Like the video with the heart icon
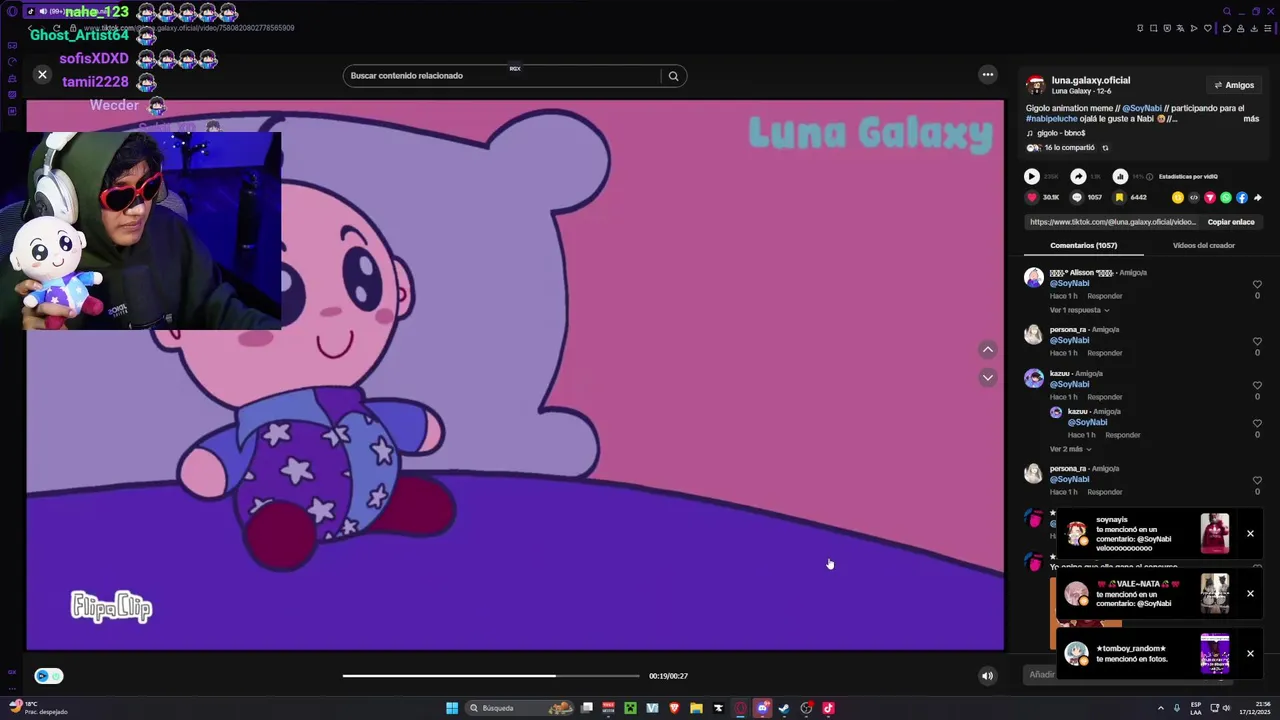The image size is (1280, 720). 1032,197
